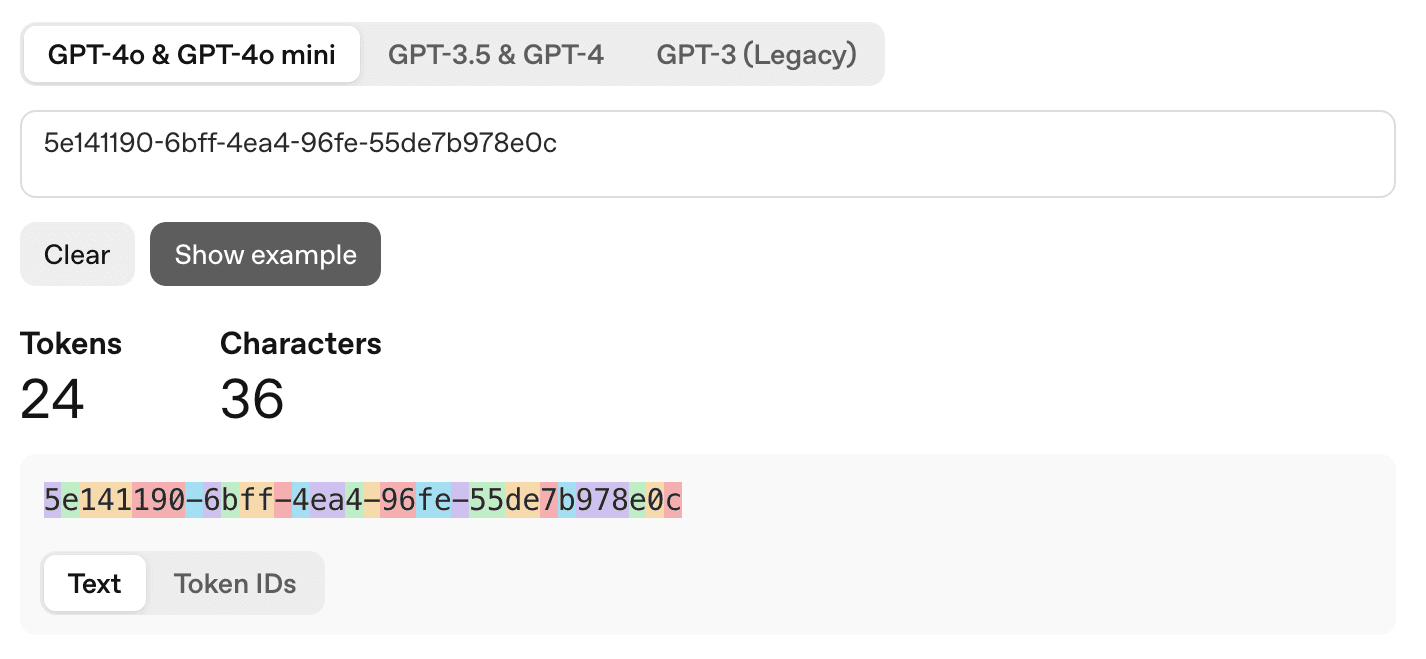Viewport: 1426px width, 659px height.
Task: Click the Show example button
Action: tap(265, 254)
